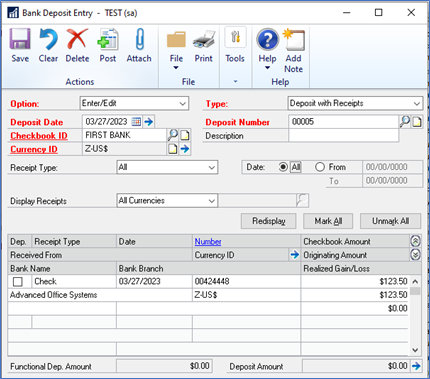Click the Save icon in Actions

(20, 39)
